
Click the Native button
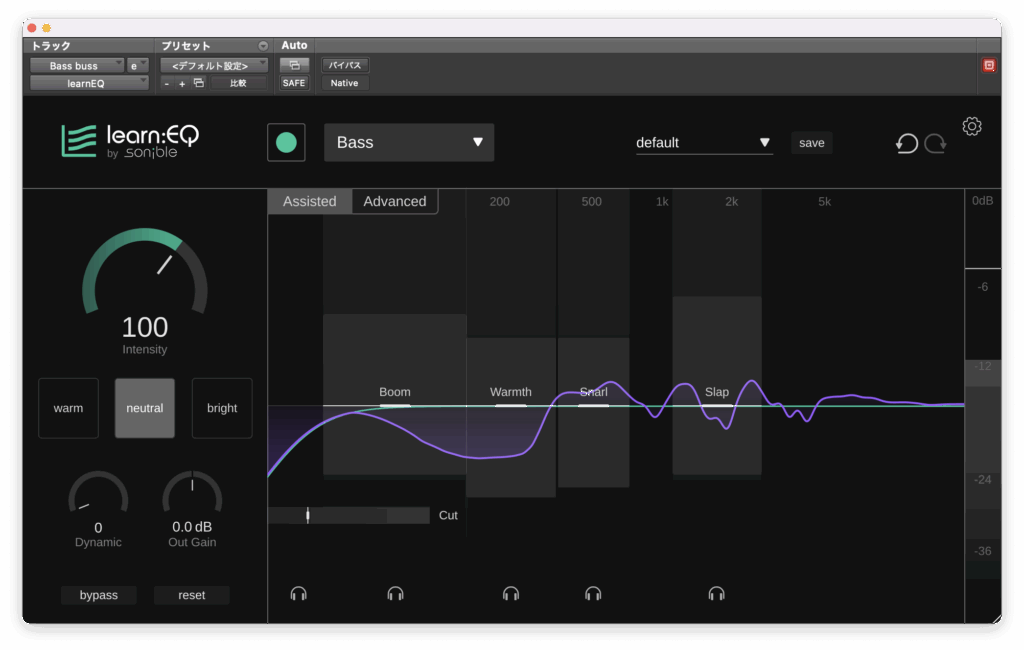344,83
